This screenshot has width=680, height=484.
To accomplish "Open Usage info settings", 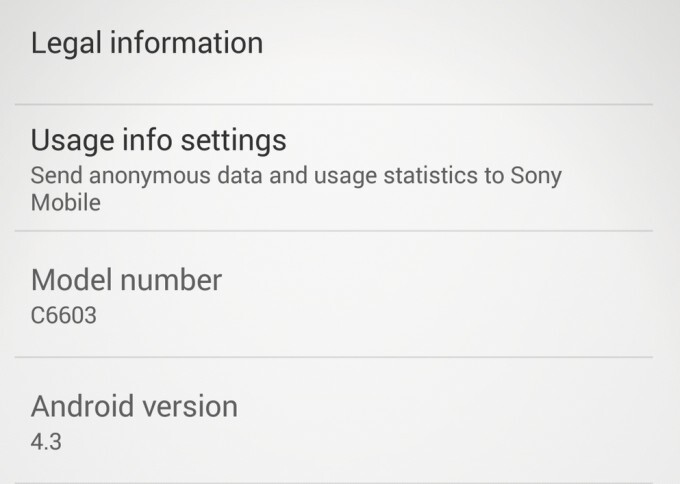I will tap(158, 139).
